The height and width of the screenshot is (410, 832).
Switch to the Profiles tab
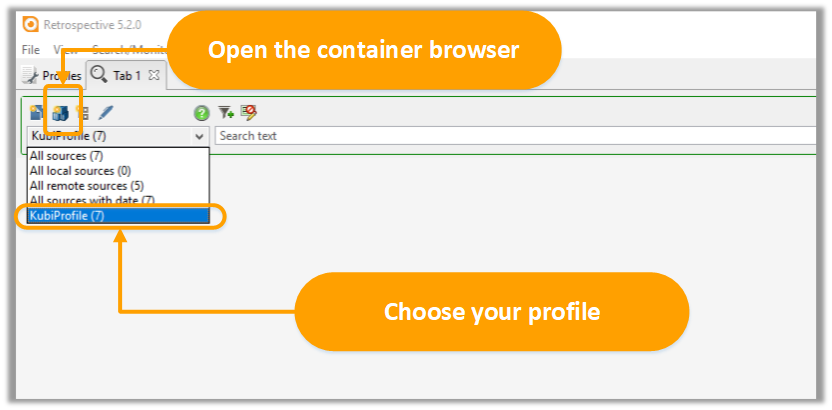pos(51,76)
